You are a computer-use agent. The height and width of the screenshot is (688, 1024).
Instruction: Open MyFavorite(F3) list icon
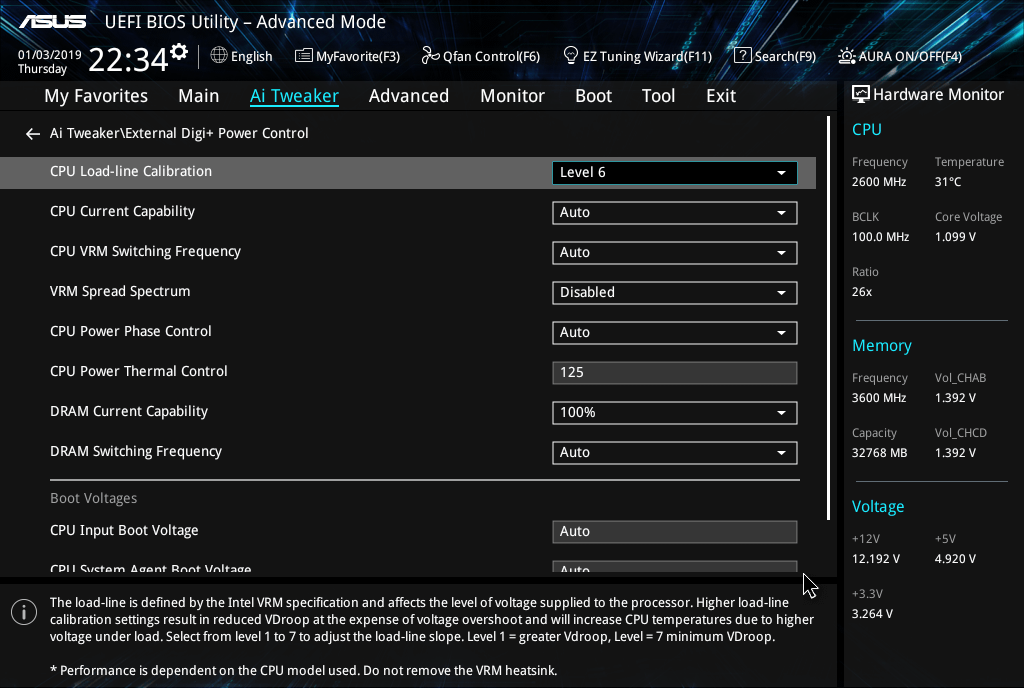coord(304,55)
